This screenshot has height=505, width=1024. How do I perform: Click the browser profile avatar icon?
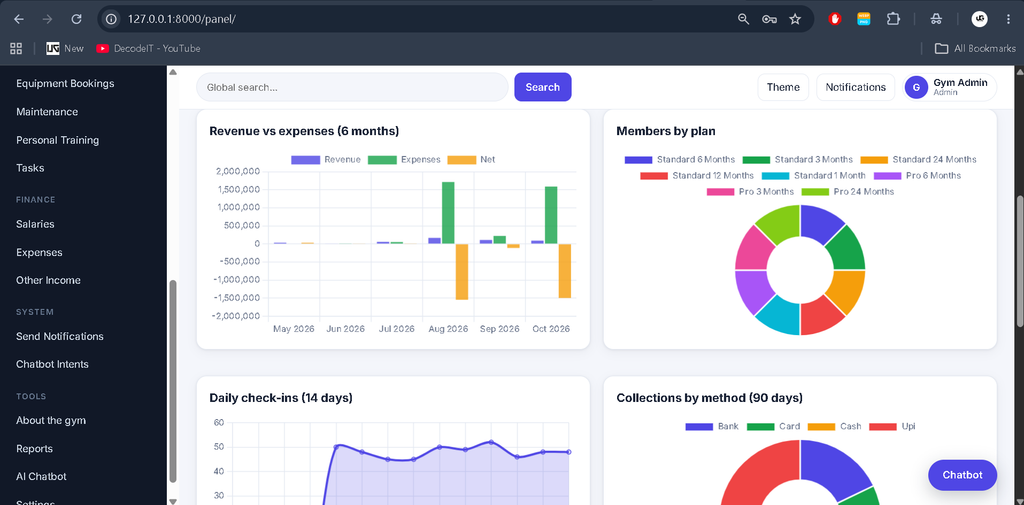979,19
